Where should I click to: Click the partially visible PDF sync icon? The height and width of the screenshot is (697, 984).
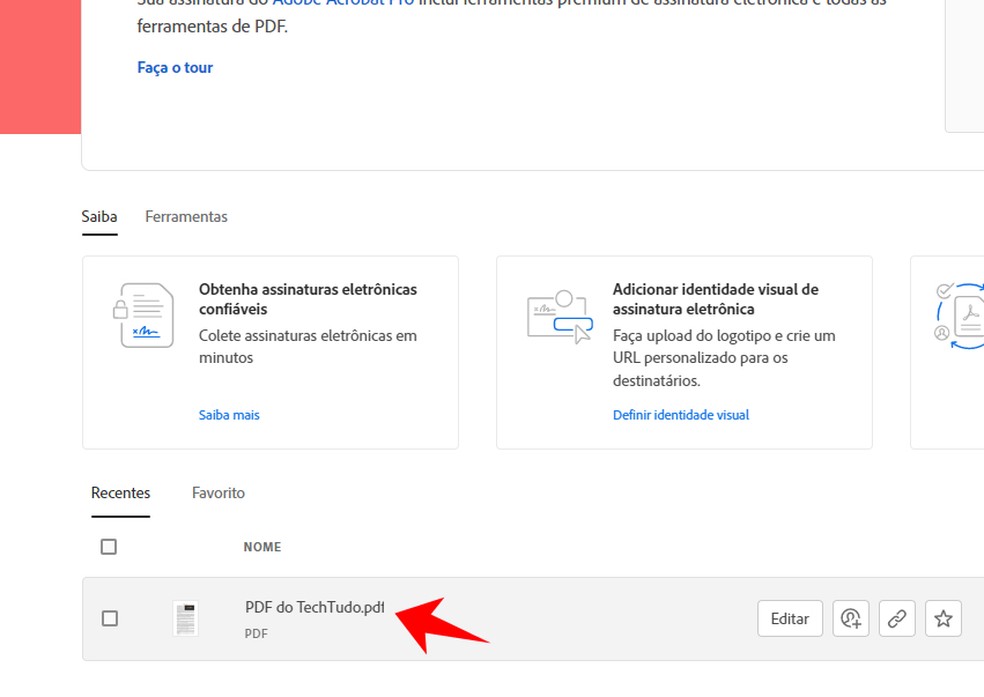pos(958,315)
